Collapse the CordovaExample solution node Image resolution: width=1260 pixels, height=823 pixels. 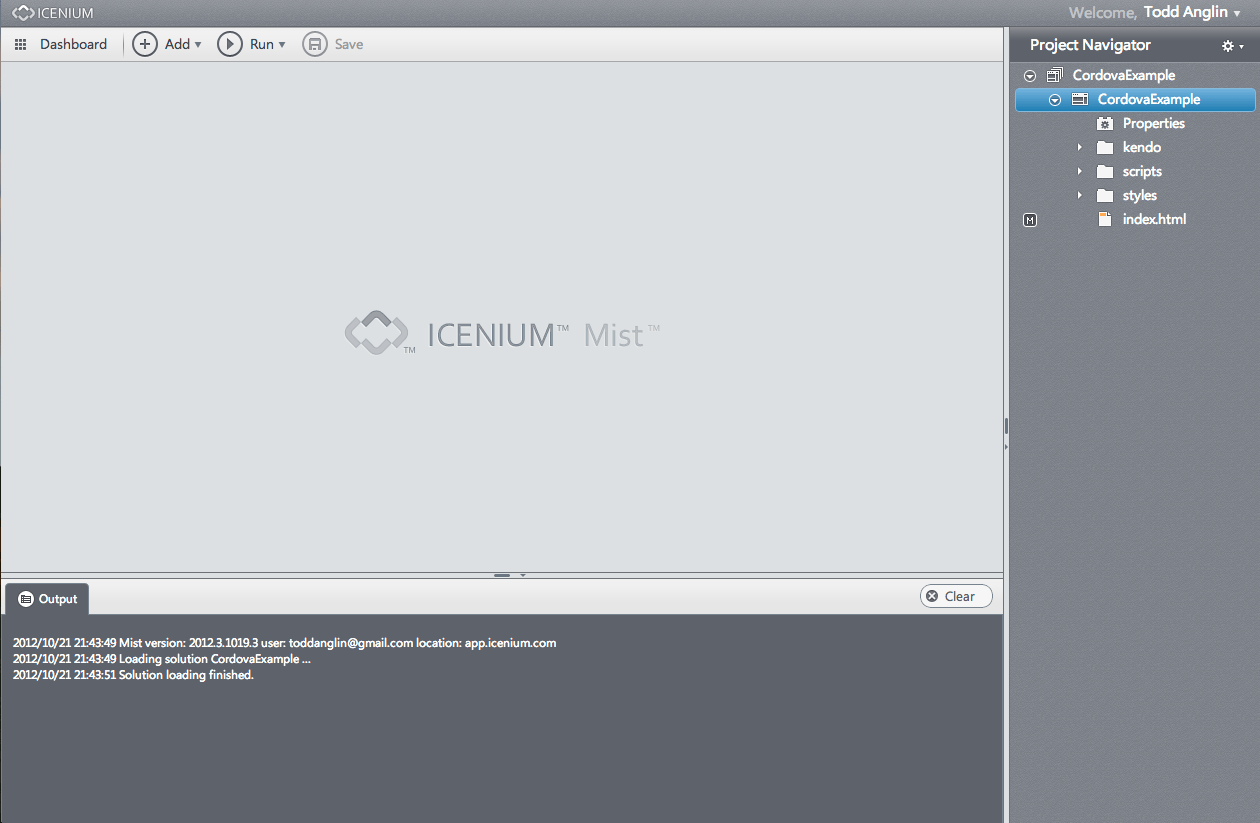pyautogui.click(x=1030, y=76)
